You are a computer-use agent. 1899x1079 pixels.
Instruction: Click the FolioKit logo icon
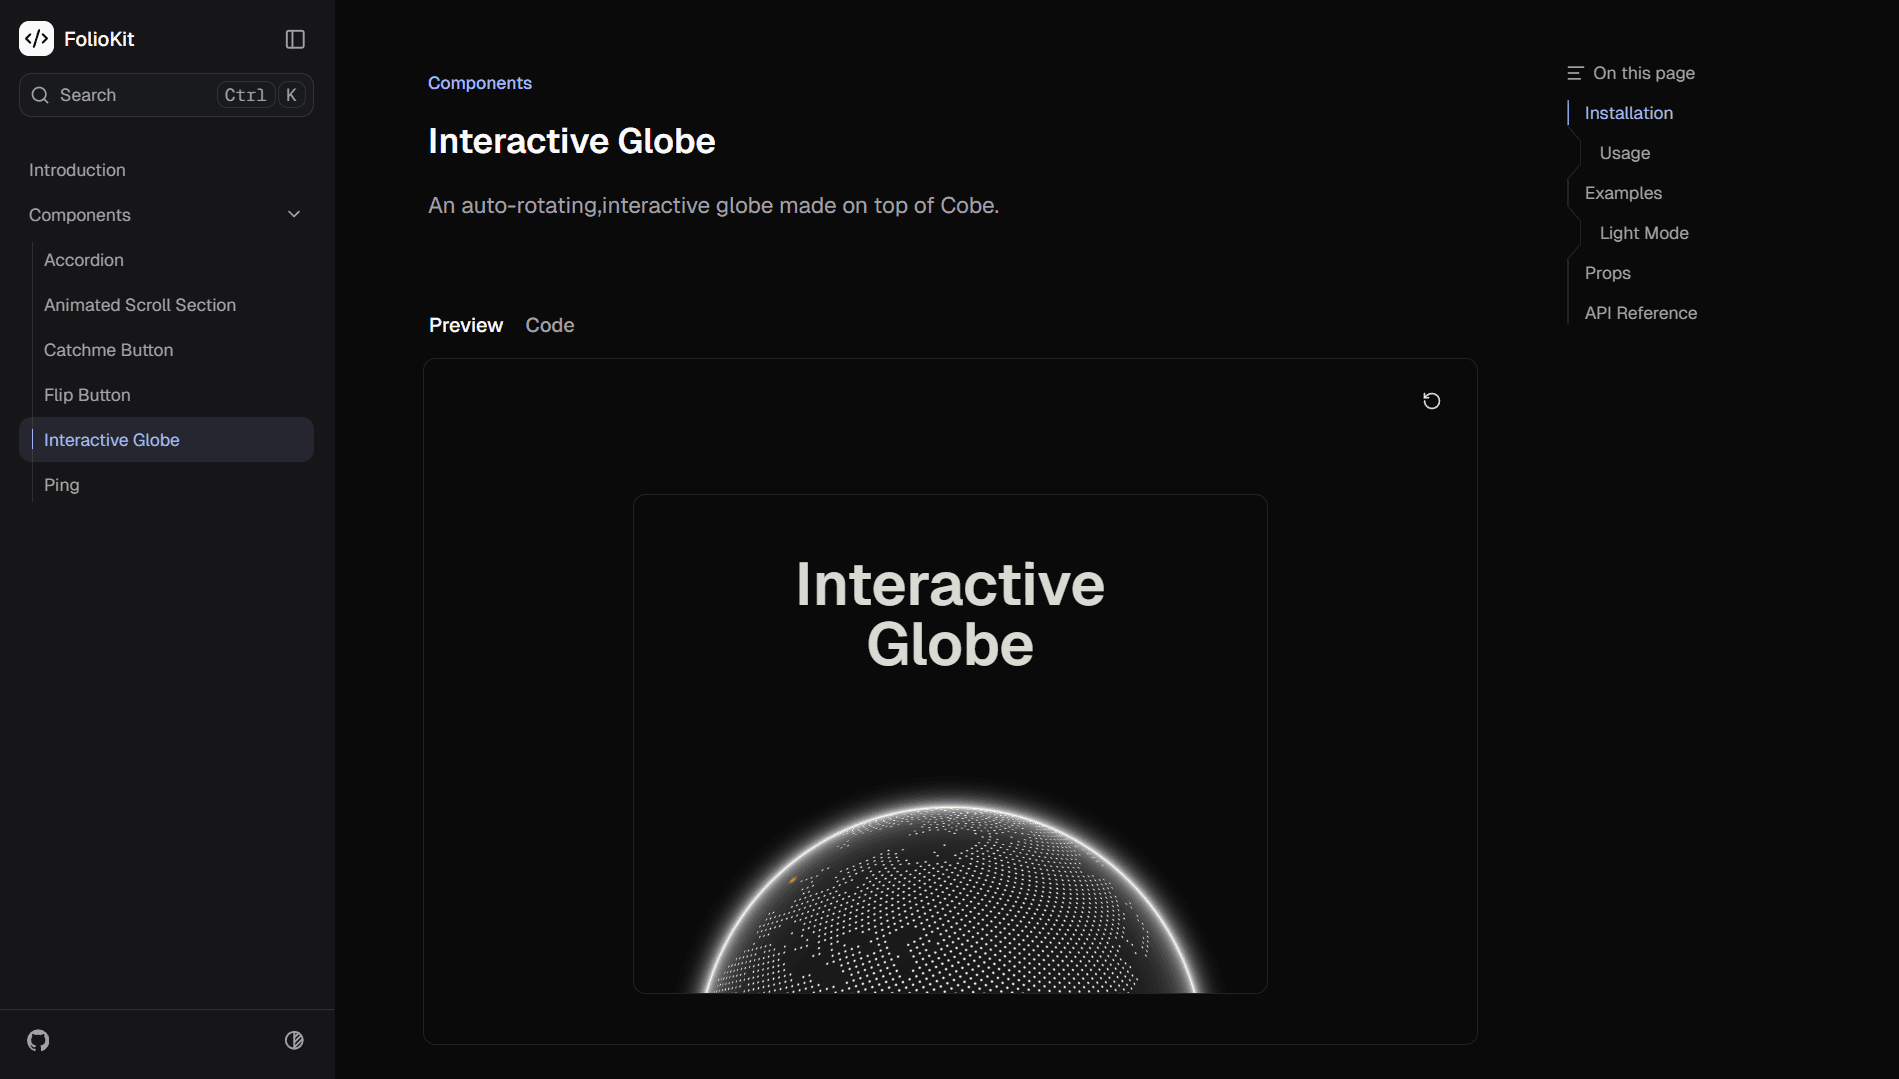[37, 39]
